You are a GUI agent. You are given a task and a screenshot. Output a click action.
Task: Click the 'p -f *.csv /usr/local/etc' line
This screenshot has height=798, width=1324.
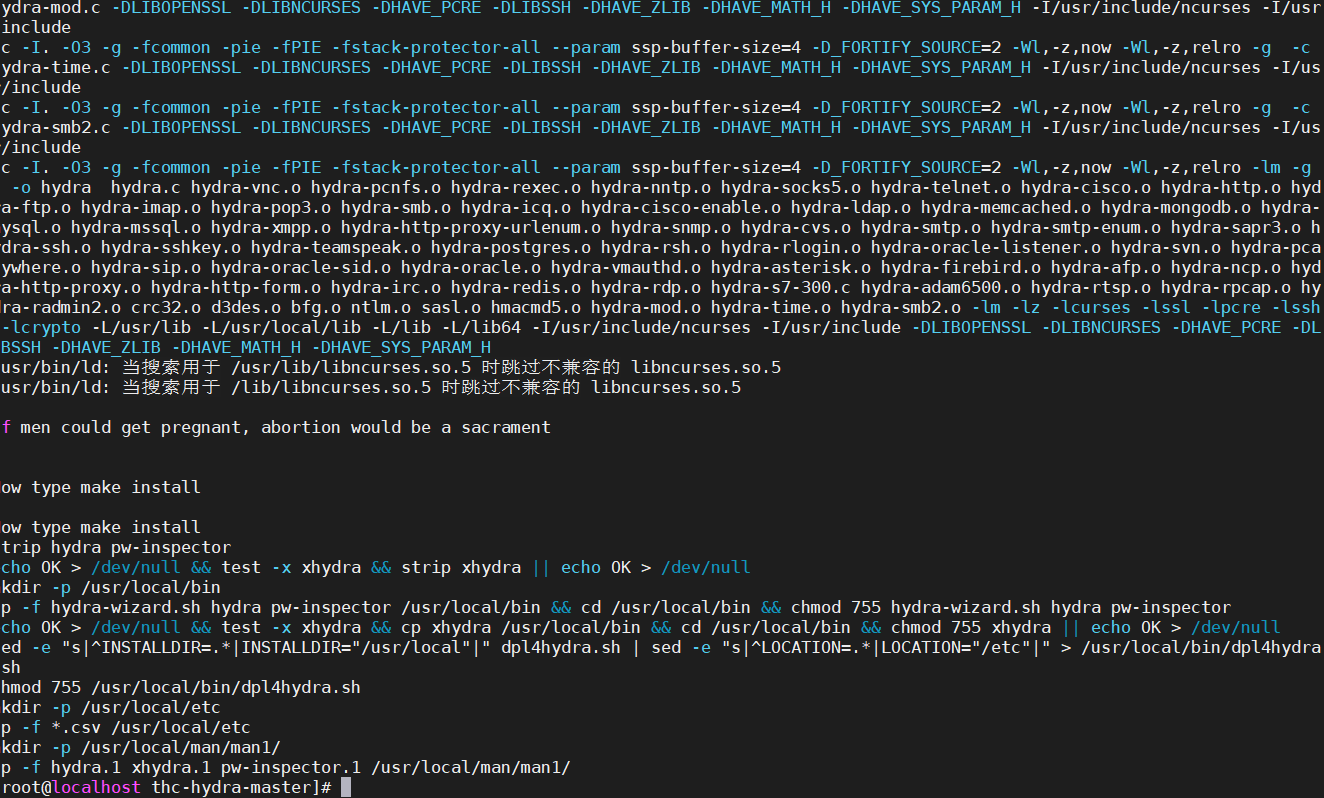126,728
